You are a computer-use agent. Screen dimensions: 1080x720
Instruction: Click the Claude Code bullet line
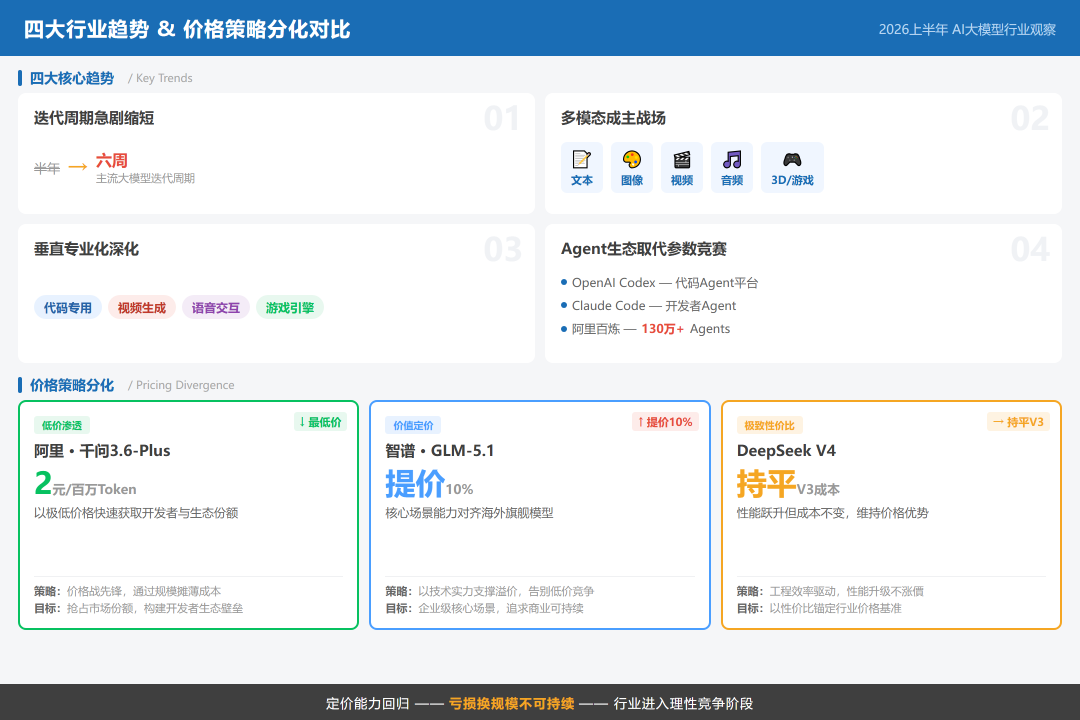point(649,305)
